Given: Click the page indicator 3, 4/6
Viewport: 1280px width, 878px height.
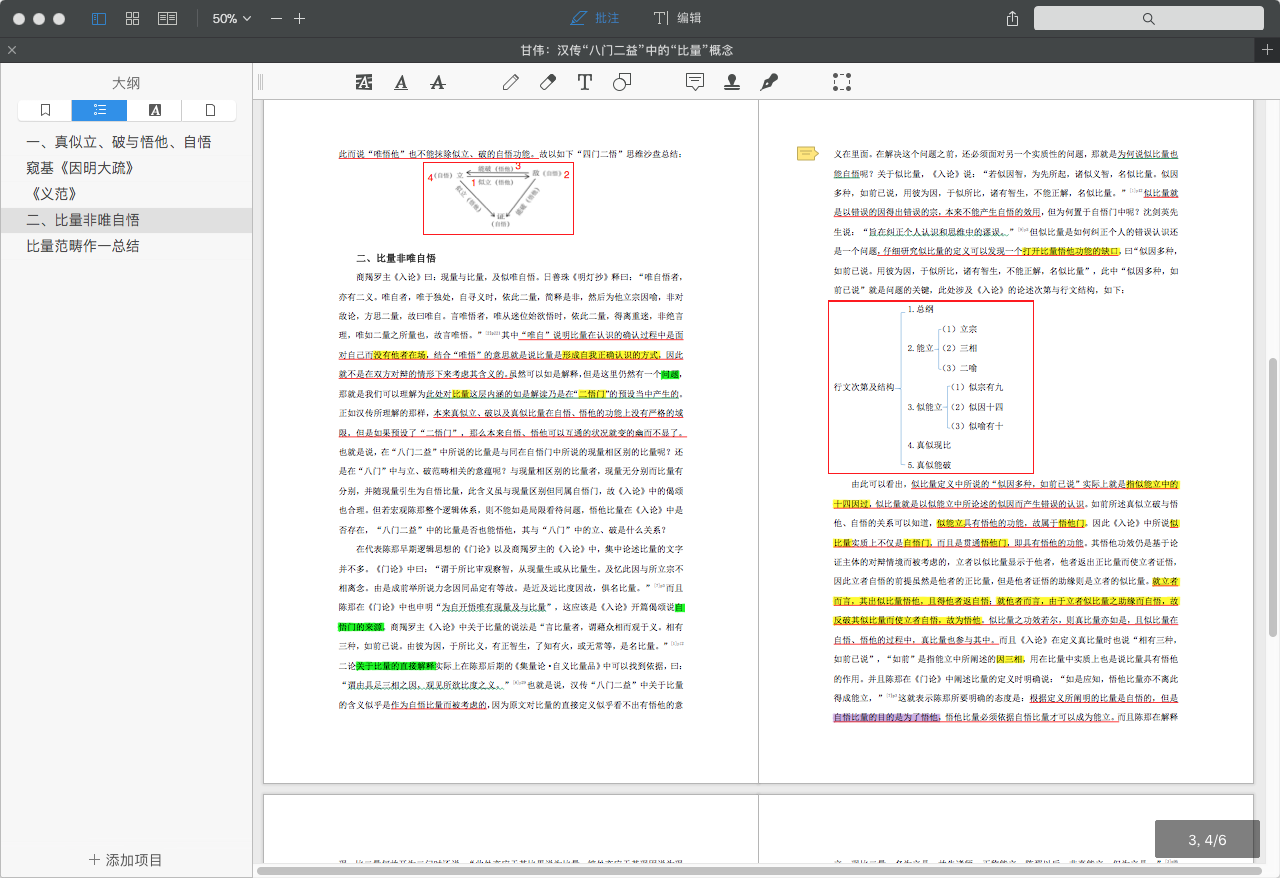Looking at the screenshot, I should (x=1207, y=840).
